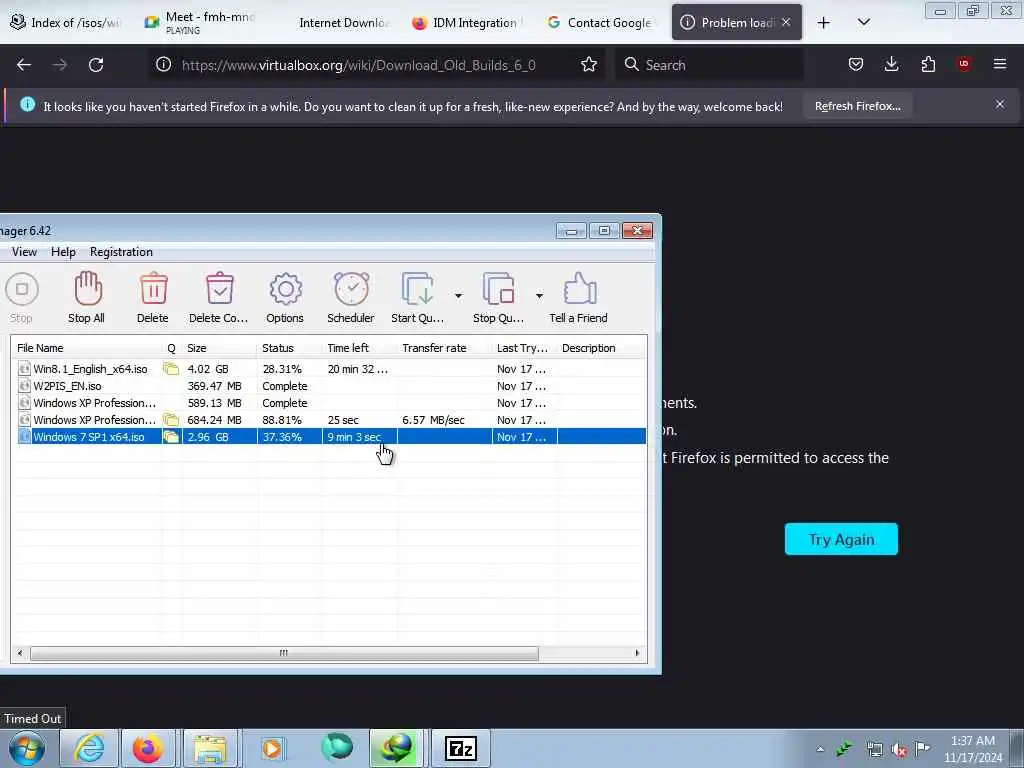The height and width of the screenshot is (768, 1024).
Task: Open the Firefox downloads panel
Action: (x=891, y=64)
